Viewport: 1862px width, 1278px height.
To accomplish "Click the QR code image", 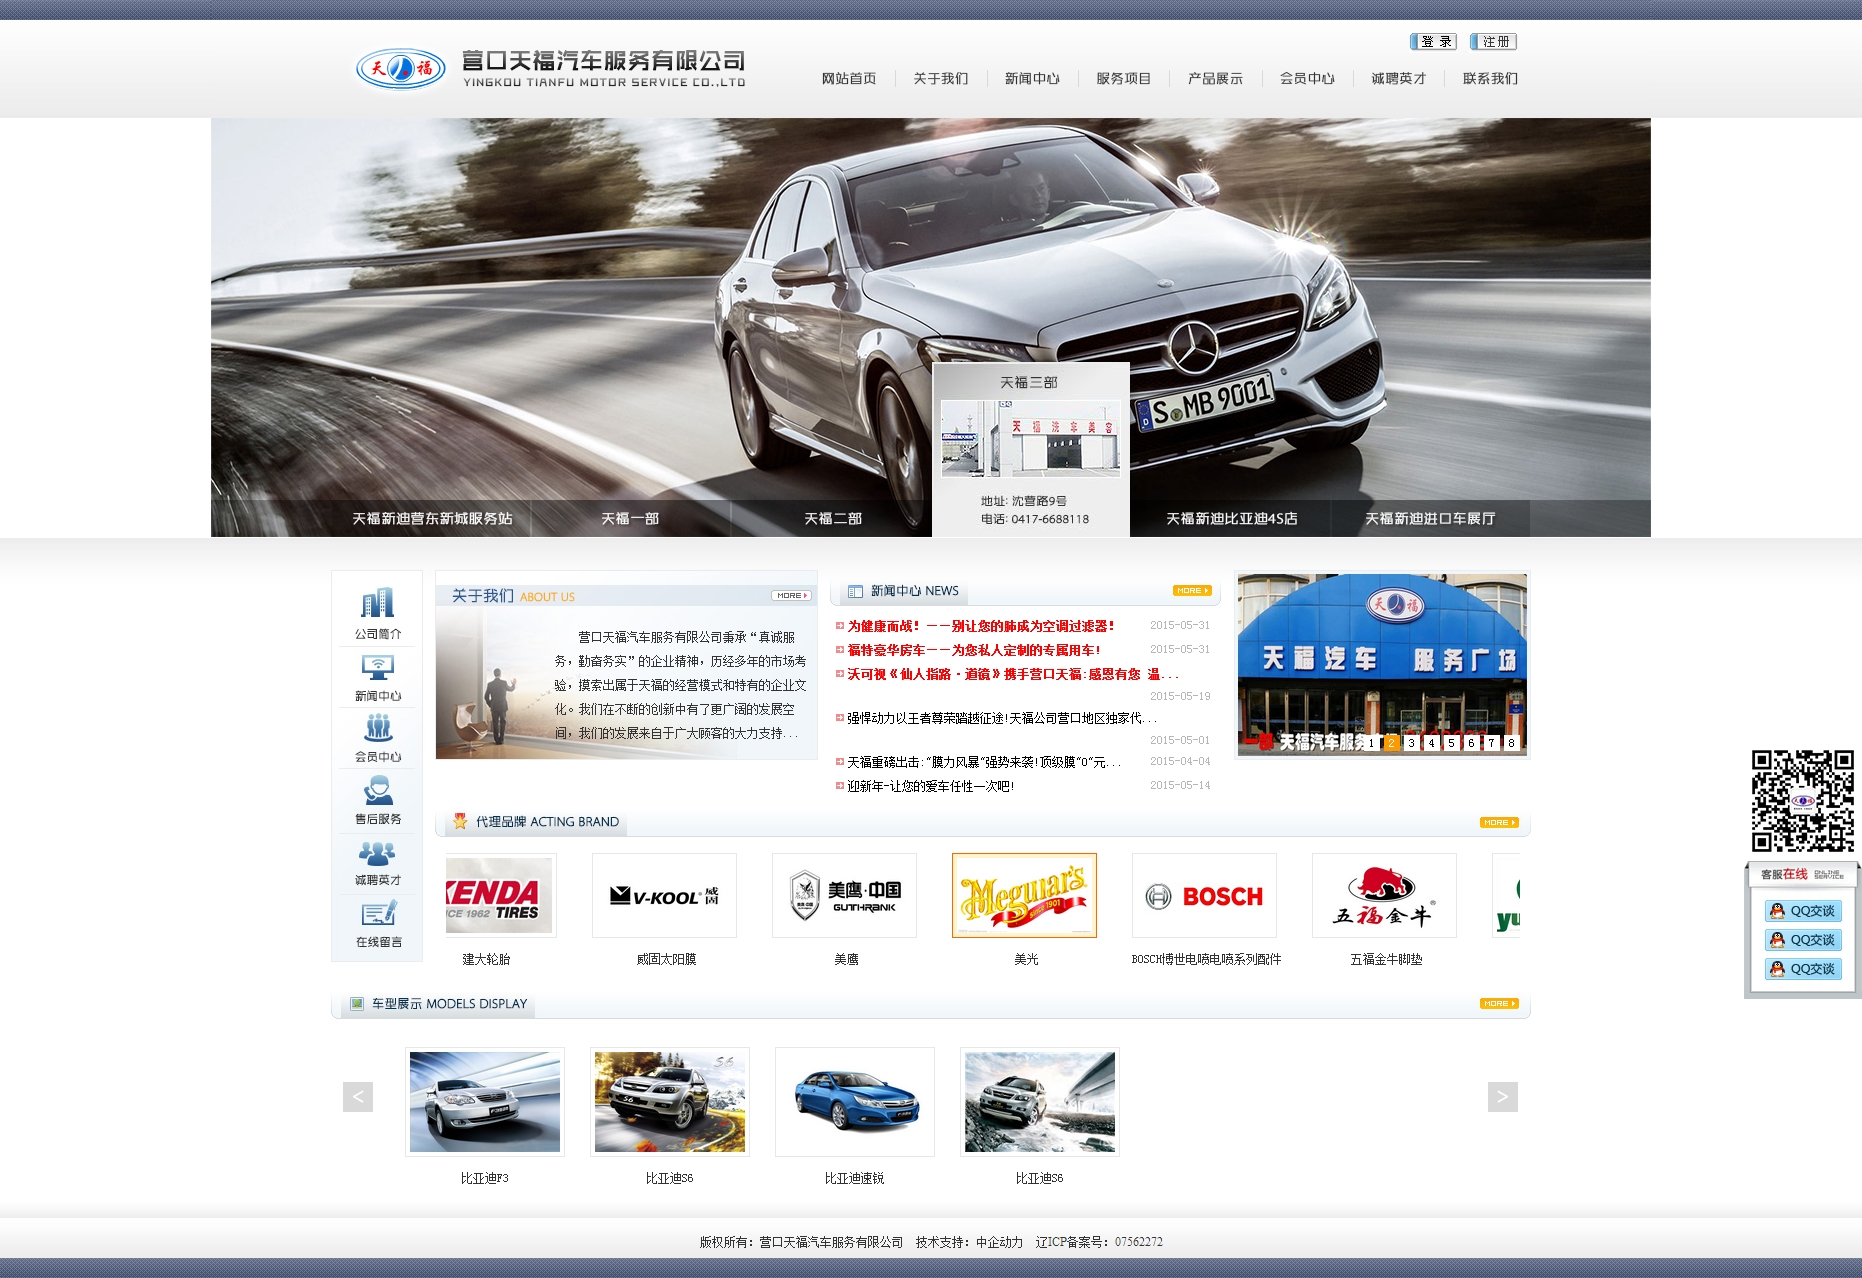I will click(1802, 801).
